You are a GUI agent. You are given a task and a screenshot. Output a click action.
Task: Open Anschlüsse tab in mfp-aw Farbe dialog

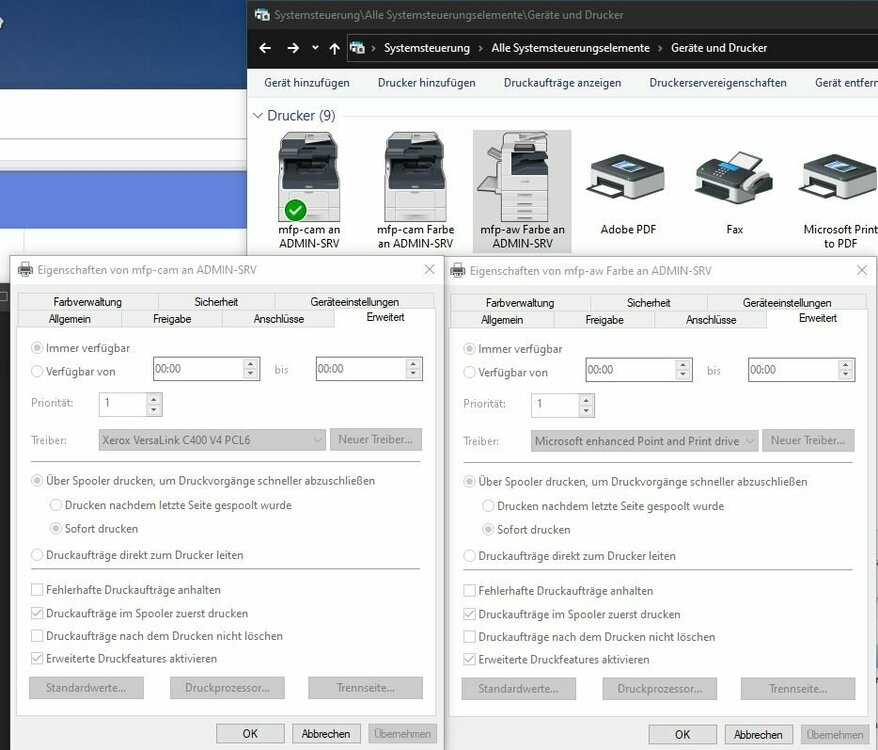tap(711, 320)
